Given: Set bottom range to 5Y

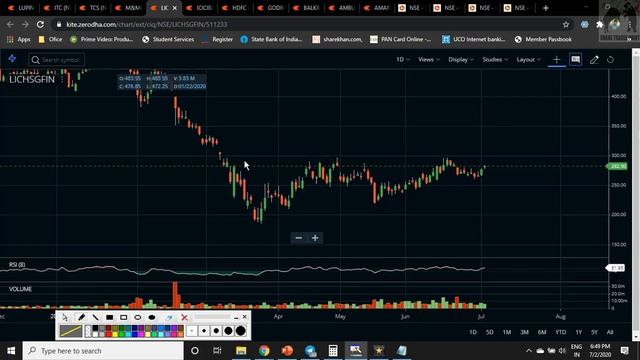Looking at the screenshot, I should (594, 332).
